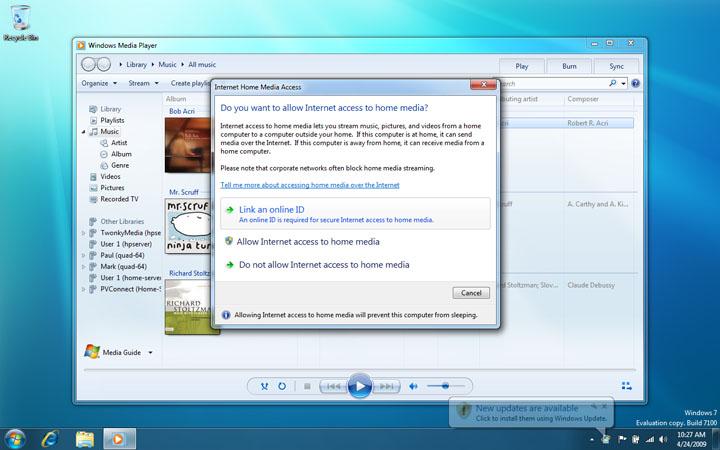Open Windows Explorer from taskbar
This screenshot has width=720, height=450.
tap(85, 439)
